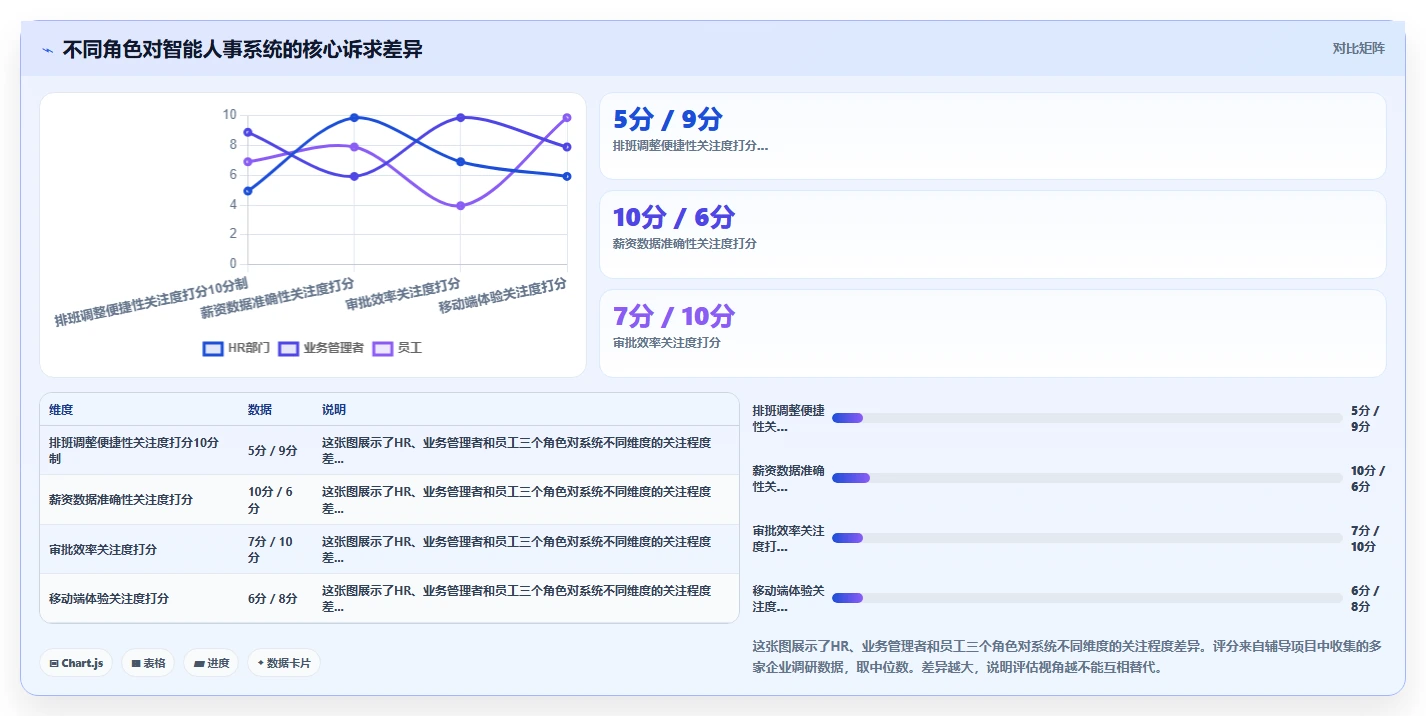Open the 10分 / 6分 data card
Image resolution: width=1426 pixels, height=716 pixels.
(x=992, y=234)
